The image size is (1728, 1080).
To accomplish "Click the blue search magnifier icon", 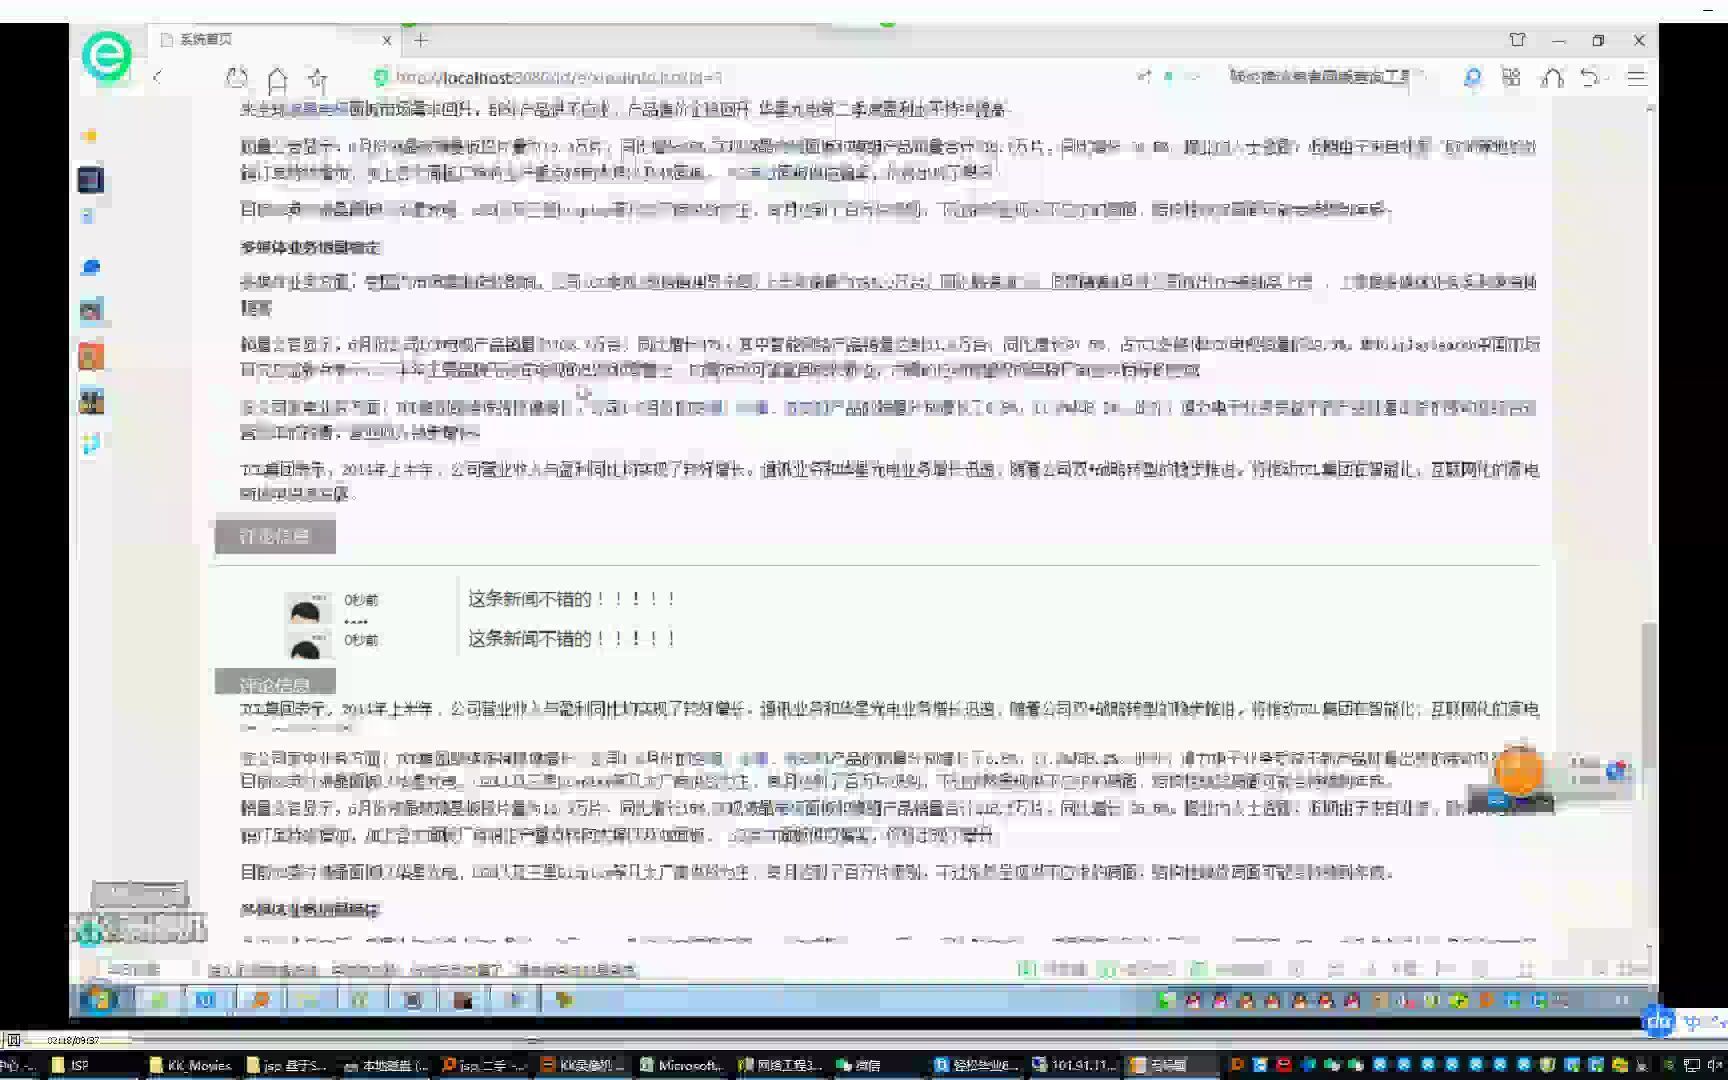I will tap(1472, 77).
